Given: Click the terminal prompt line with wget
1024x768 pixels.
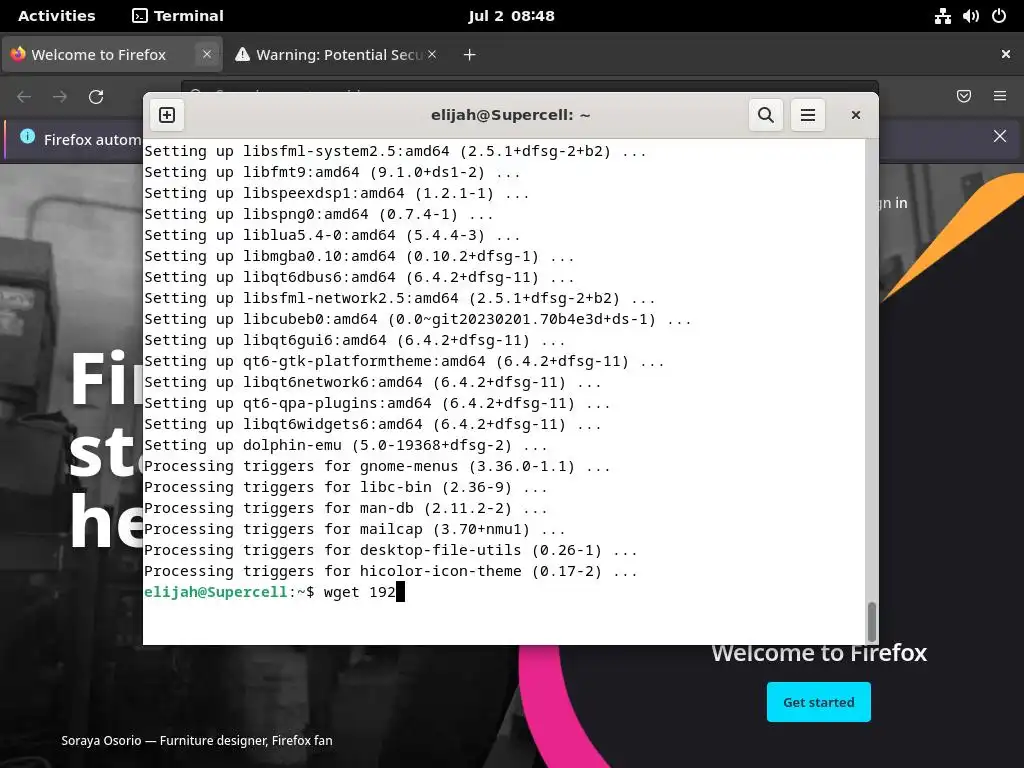Looking at the screenshot, I should (x=274, y=592).
